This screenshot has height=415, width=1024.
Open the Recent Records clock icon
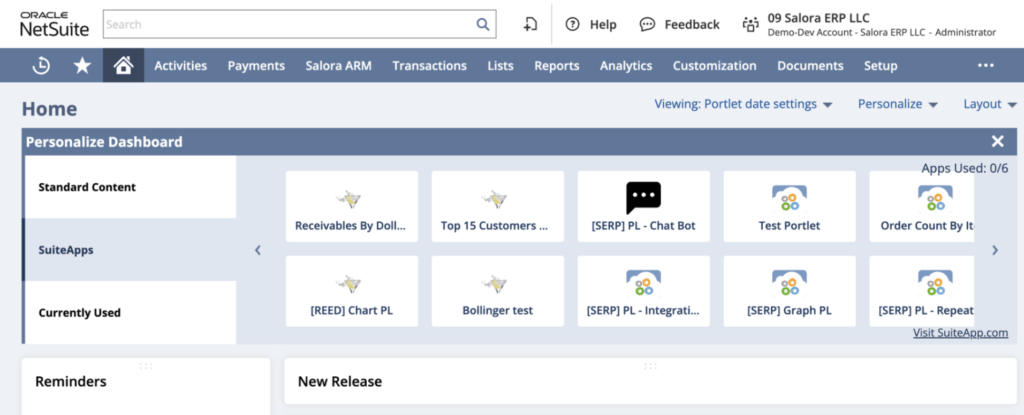tap(41, 66)
